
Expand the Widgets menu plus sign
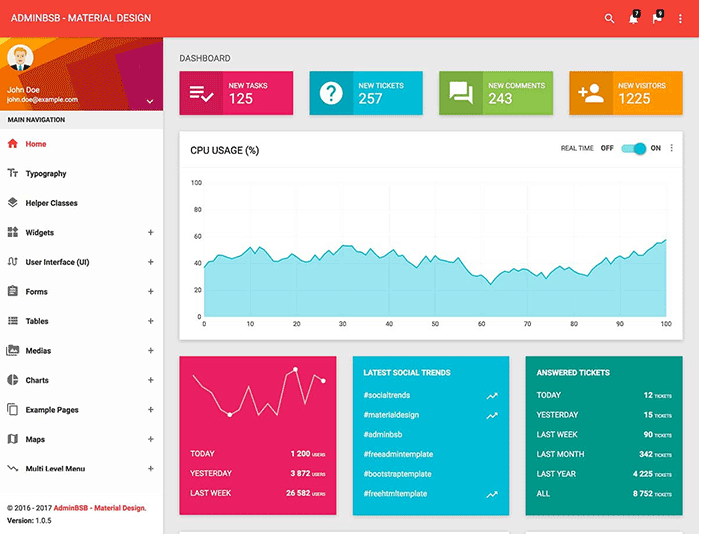pyautogui.click(x=151, y=233)
